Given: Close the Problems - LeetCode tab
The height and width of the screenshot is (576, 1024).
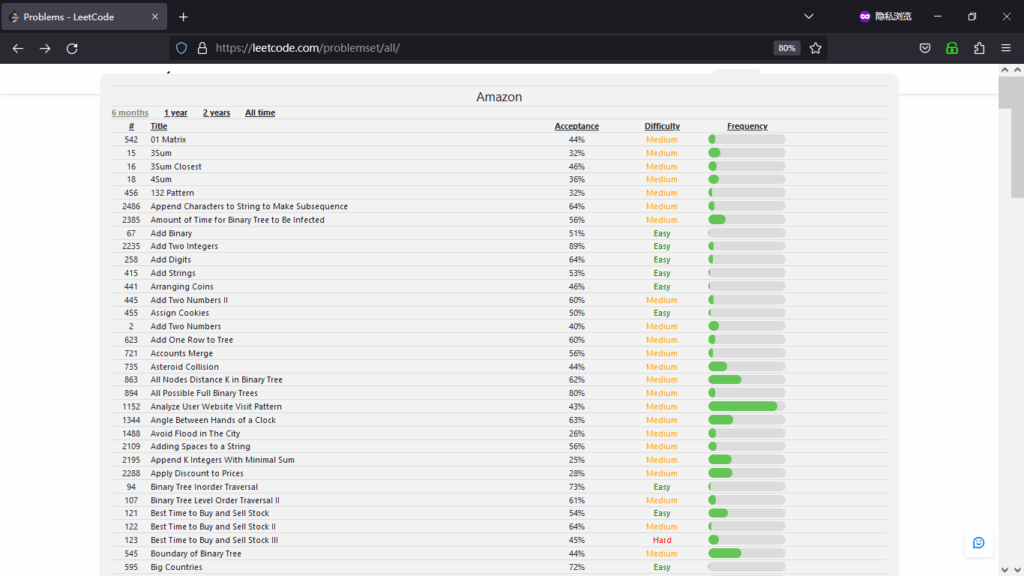Looking at the screenshot, I should click(x=155, y=17).
